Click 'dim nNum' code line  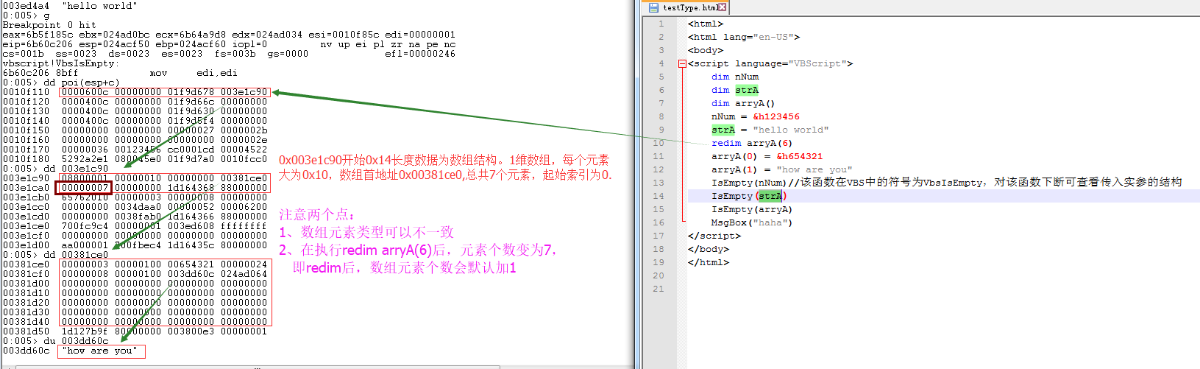(x=735, y=76)
